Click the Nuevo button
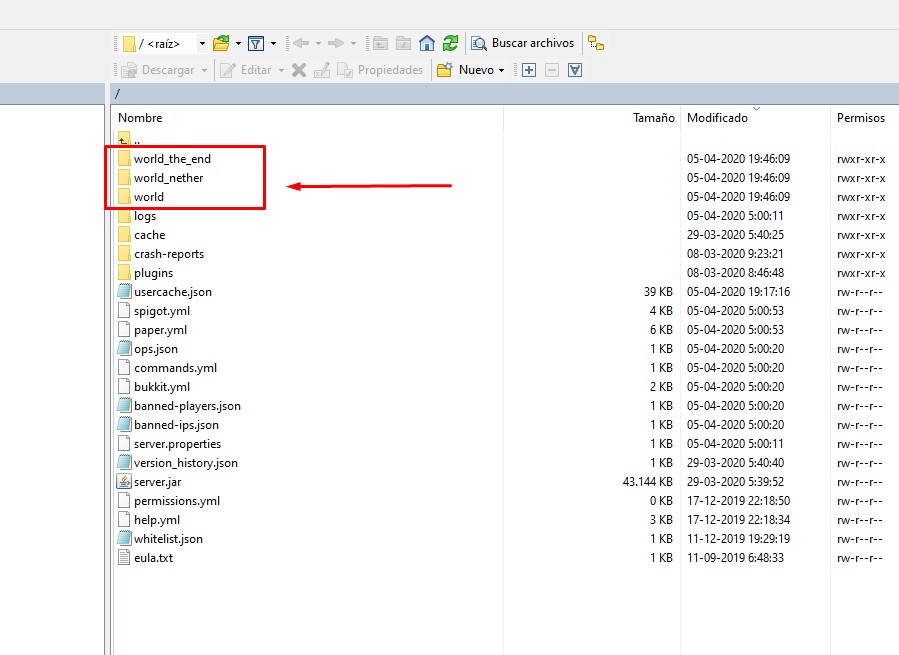The height and width of the screenshot is (655, 899). [465, 70]
